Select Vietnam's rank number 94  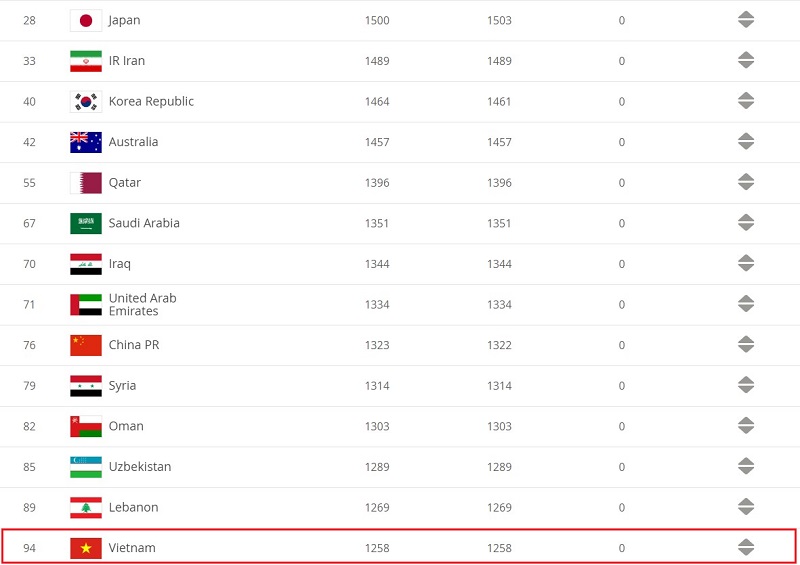[30, 548]
